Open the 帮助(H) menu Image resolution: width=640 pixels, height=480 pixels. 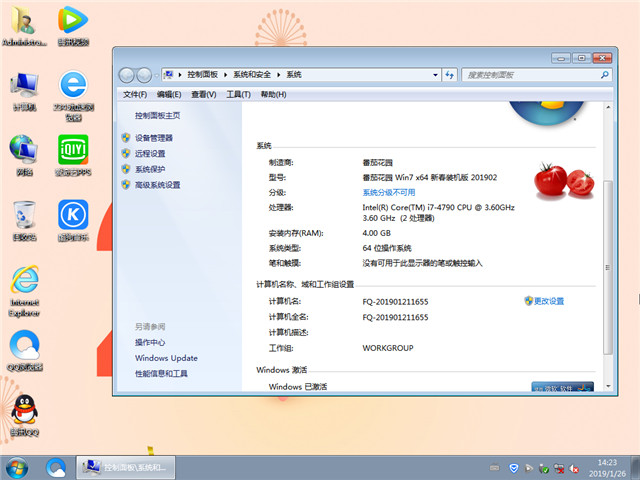tap(273, 94)
